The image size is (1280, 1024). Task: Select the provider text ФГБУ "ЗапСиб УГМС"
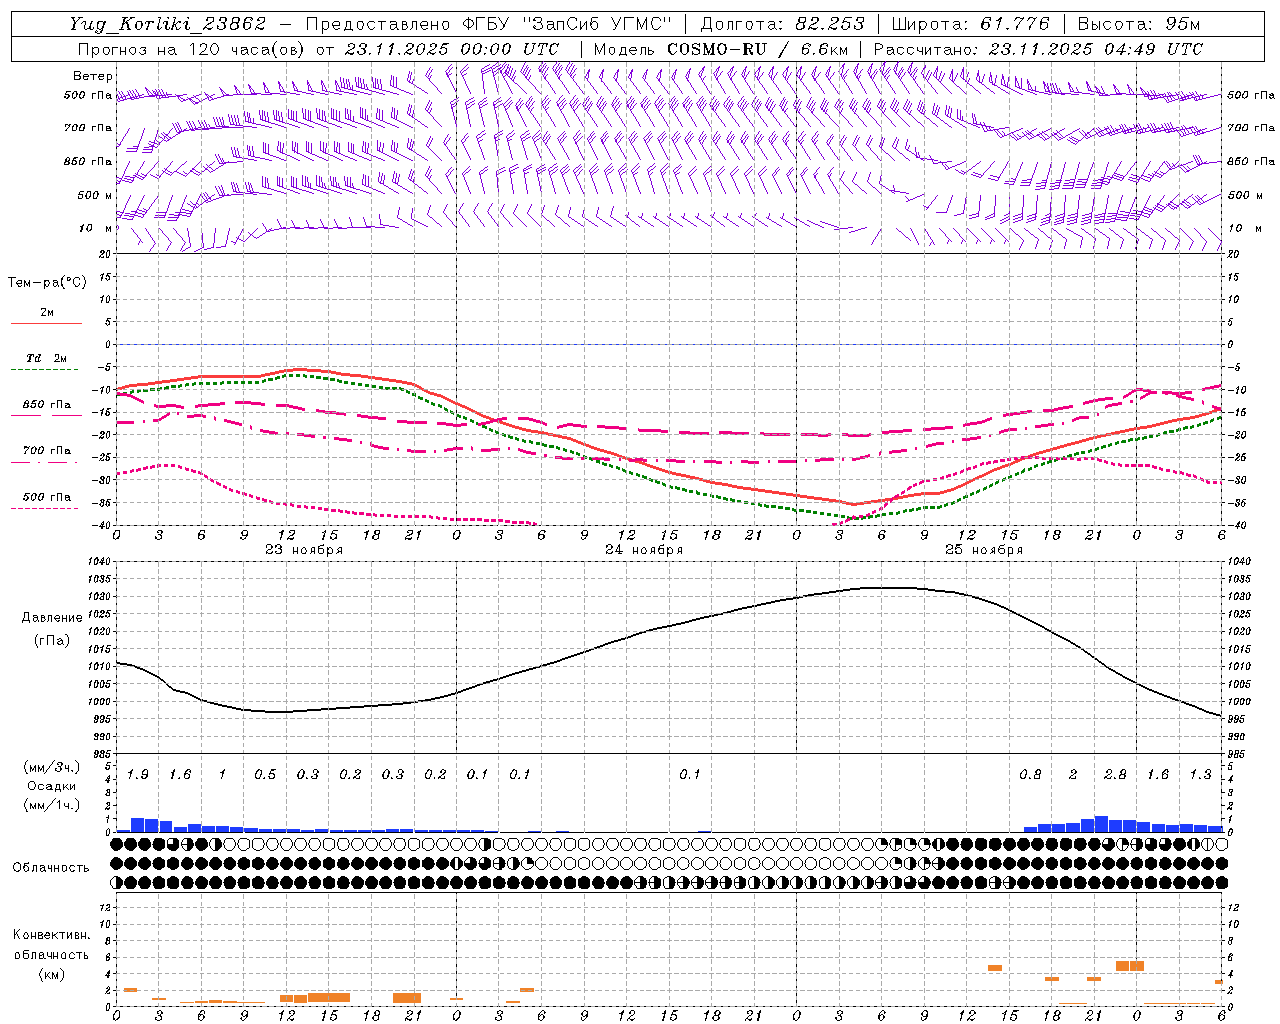tap(567, 24)
